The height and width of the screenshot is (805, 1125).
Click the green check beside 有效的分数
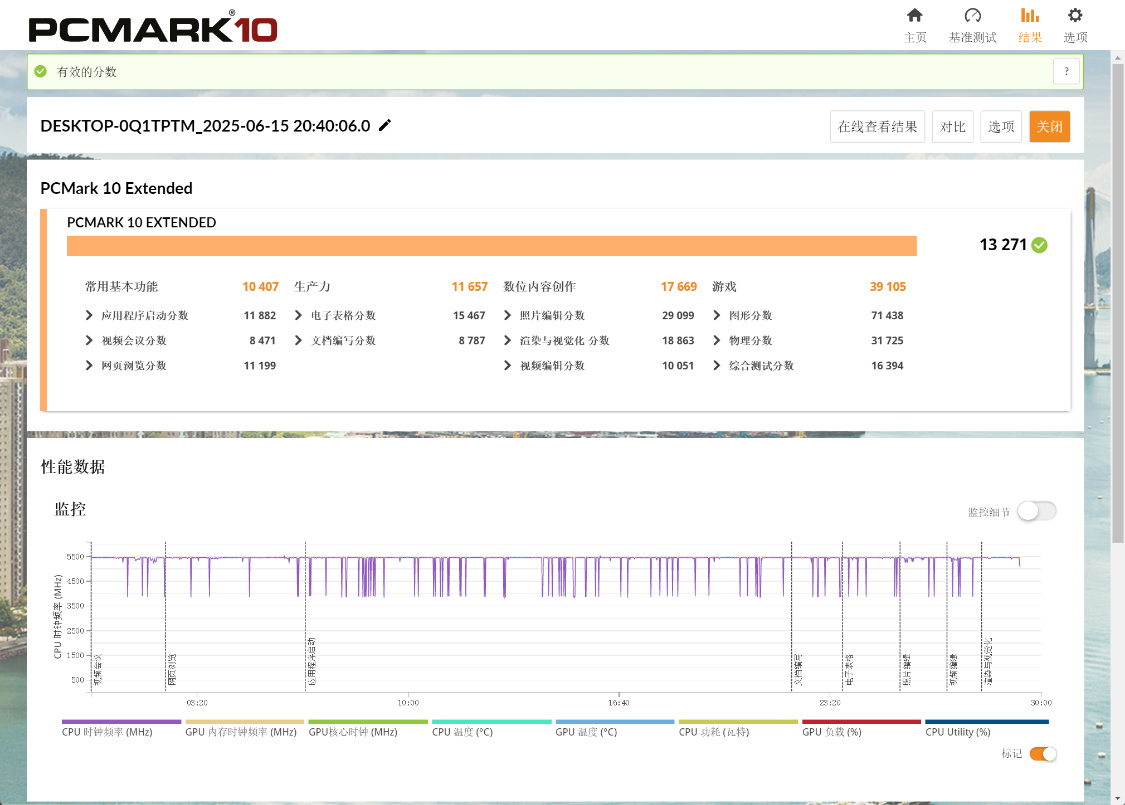(41, 71)
